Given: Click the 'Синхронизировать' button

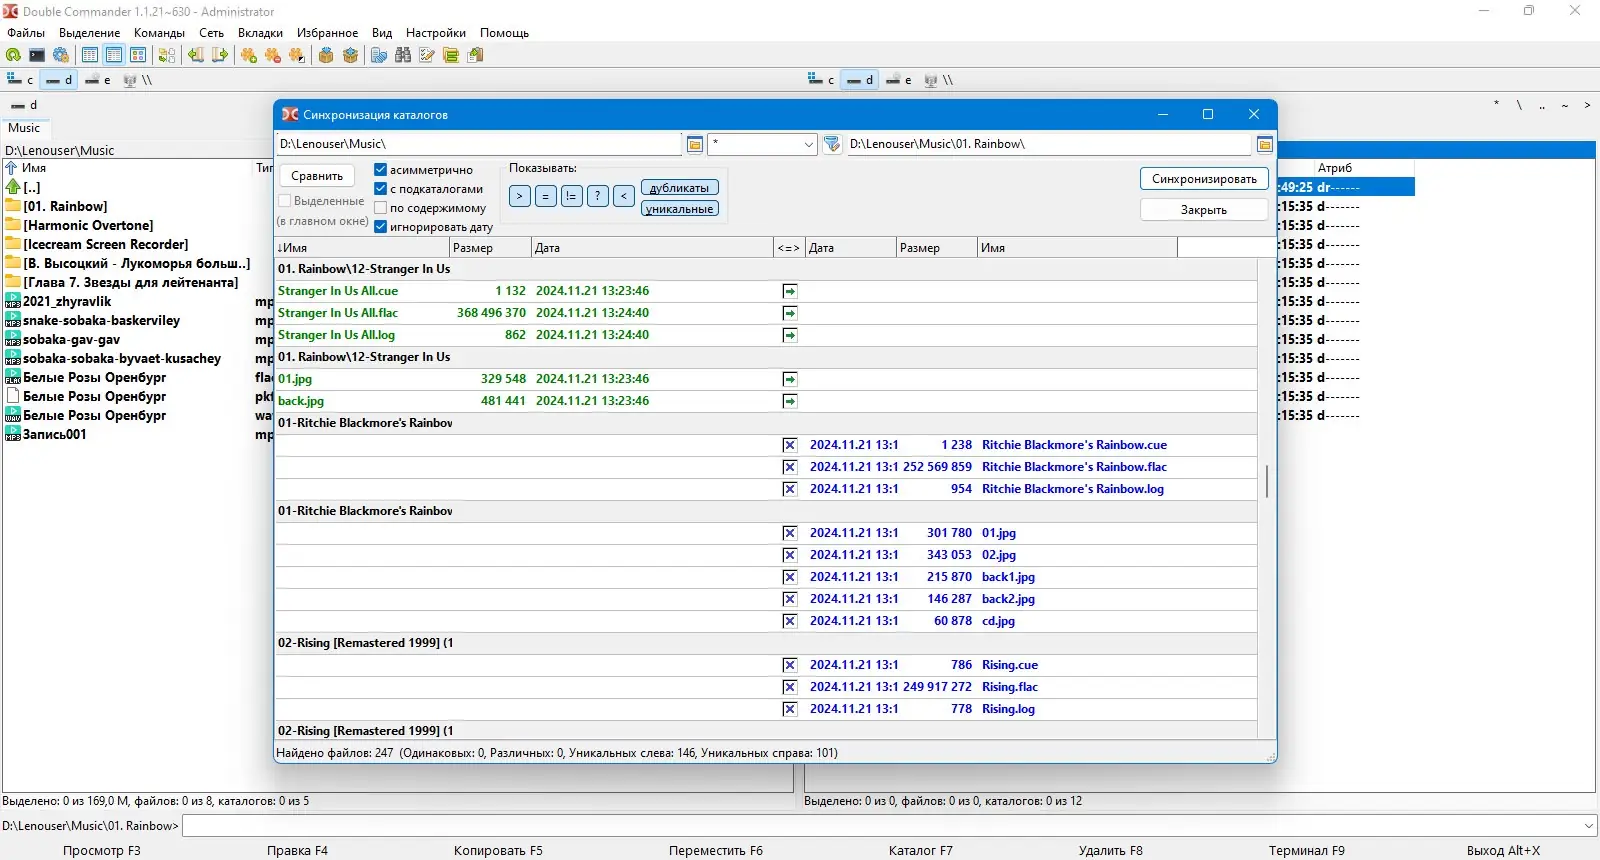Looking at the screenshot, I should pos(1204,179).
